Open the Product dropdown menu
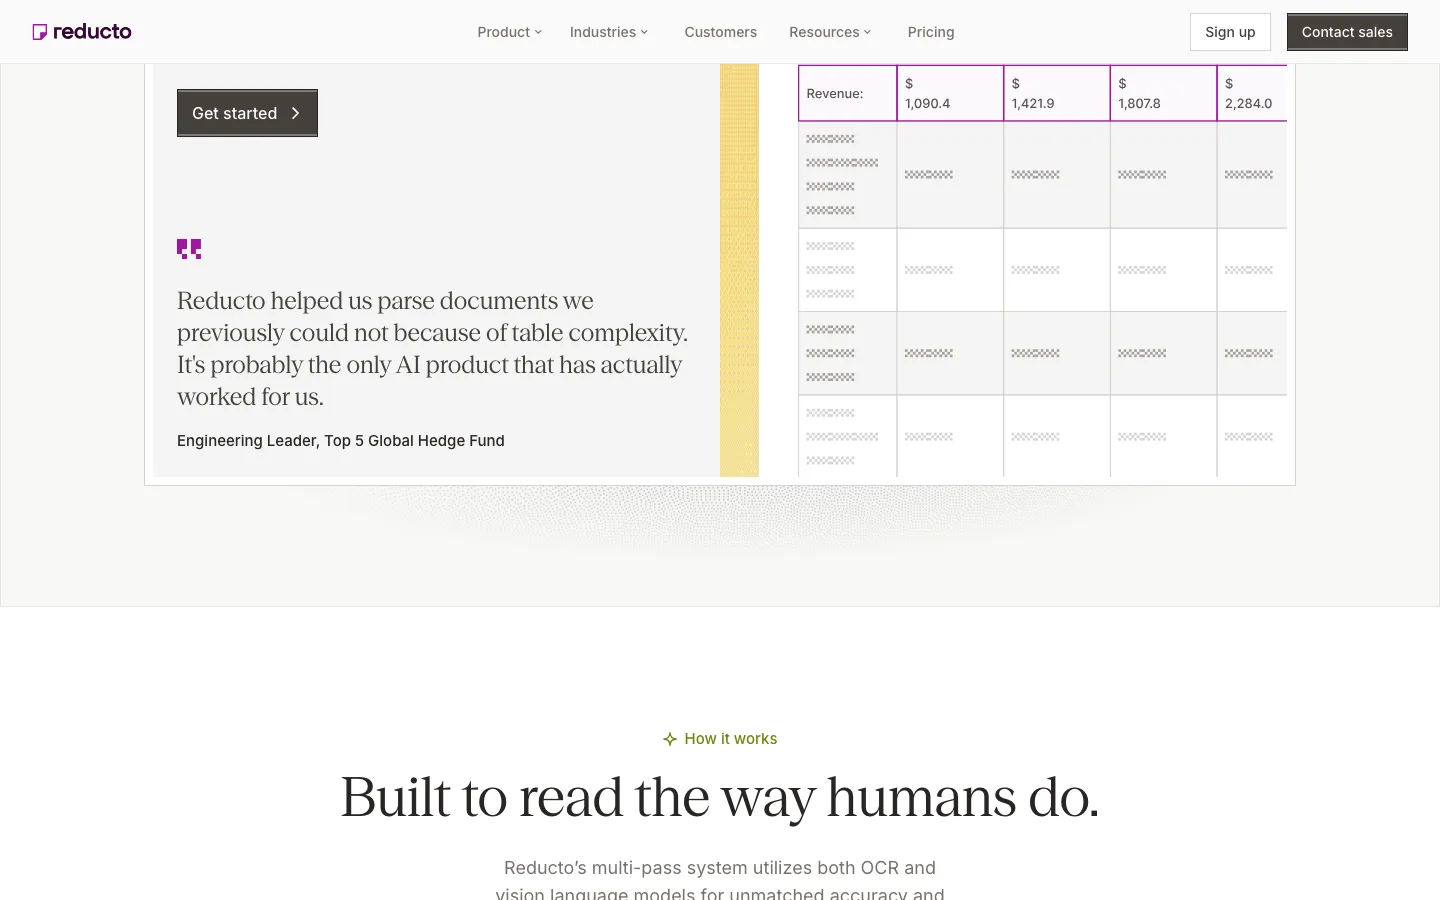 509,32
